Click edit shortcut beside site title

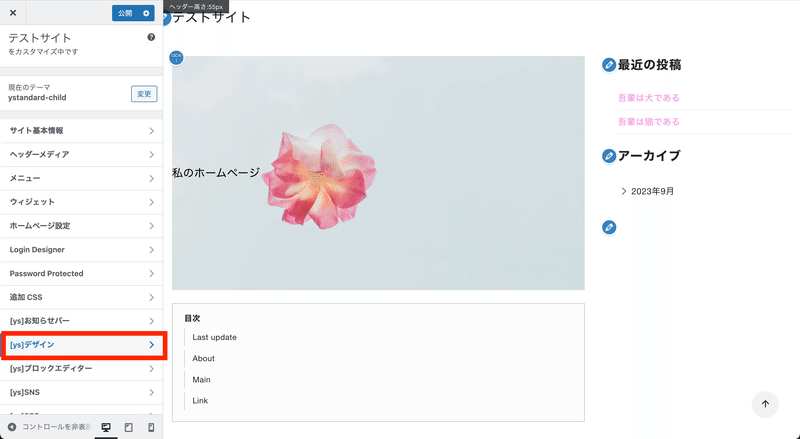pos(166,18)
